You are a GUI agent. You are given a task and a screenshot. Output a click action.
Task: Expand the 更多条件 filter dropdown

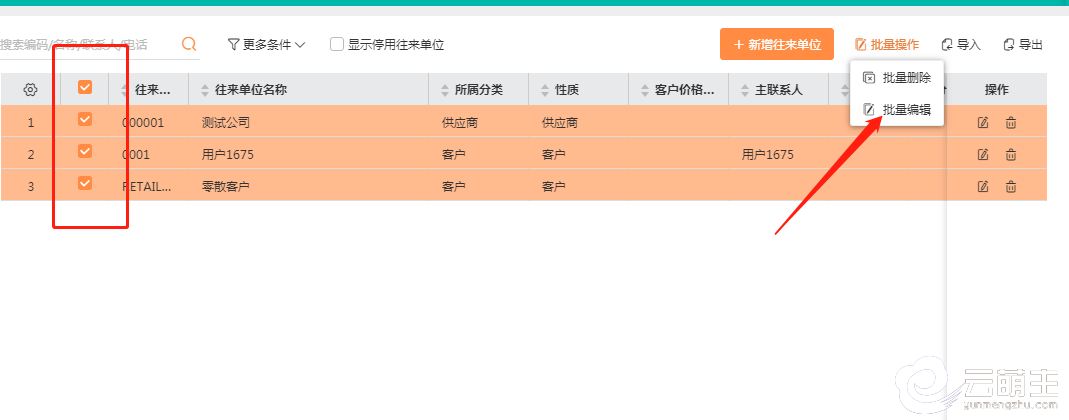(x=266, y=44)
